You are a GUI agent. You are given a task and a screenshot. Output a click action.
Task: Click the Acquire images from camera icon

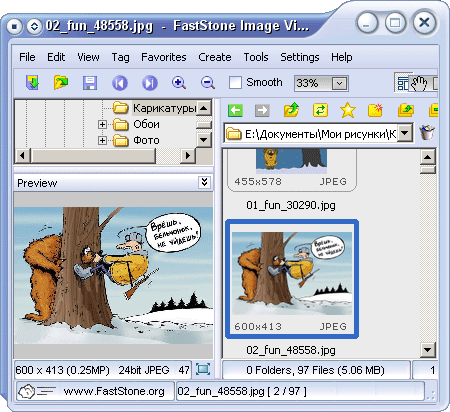pos(32,82)
